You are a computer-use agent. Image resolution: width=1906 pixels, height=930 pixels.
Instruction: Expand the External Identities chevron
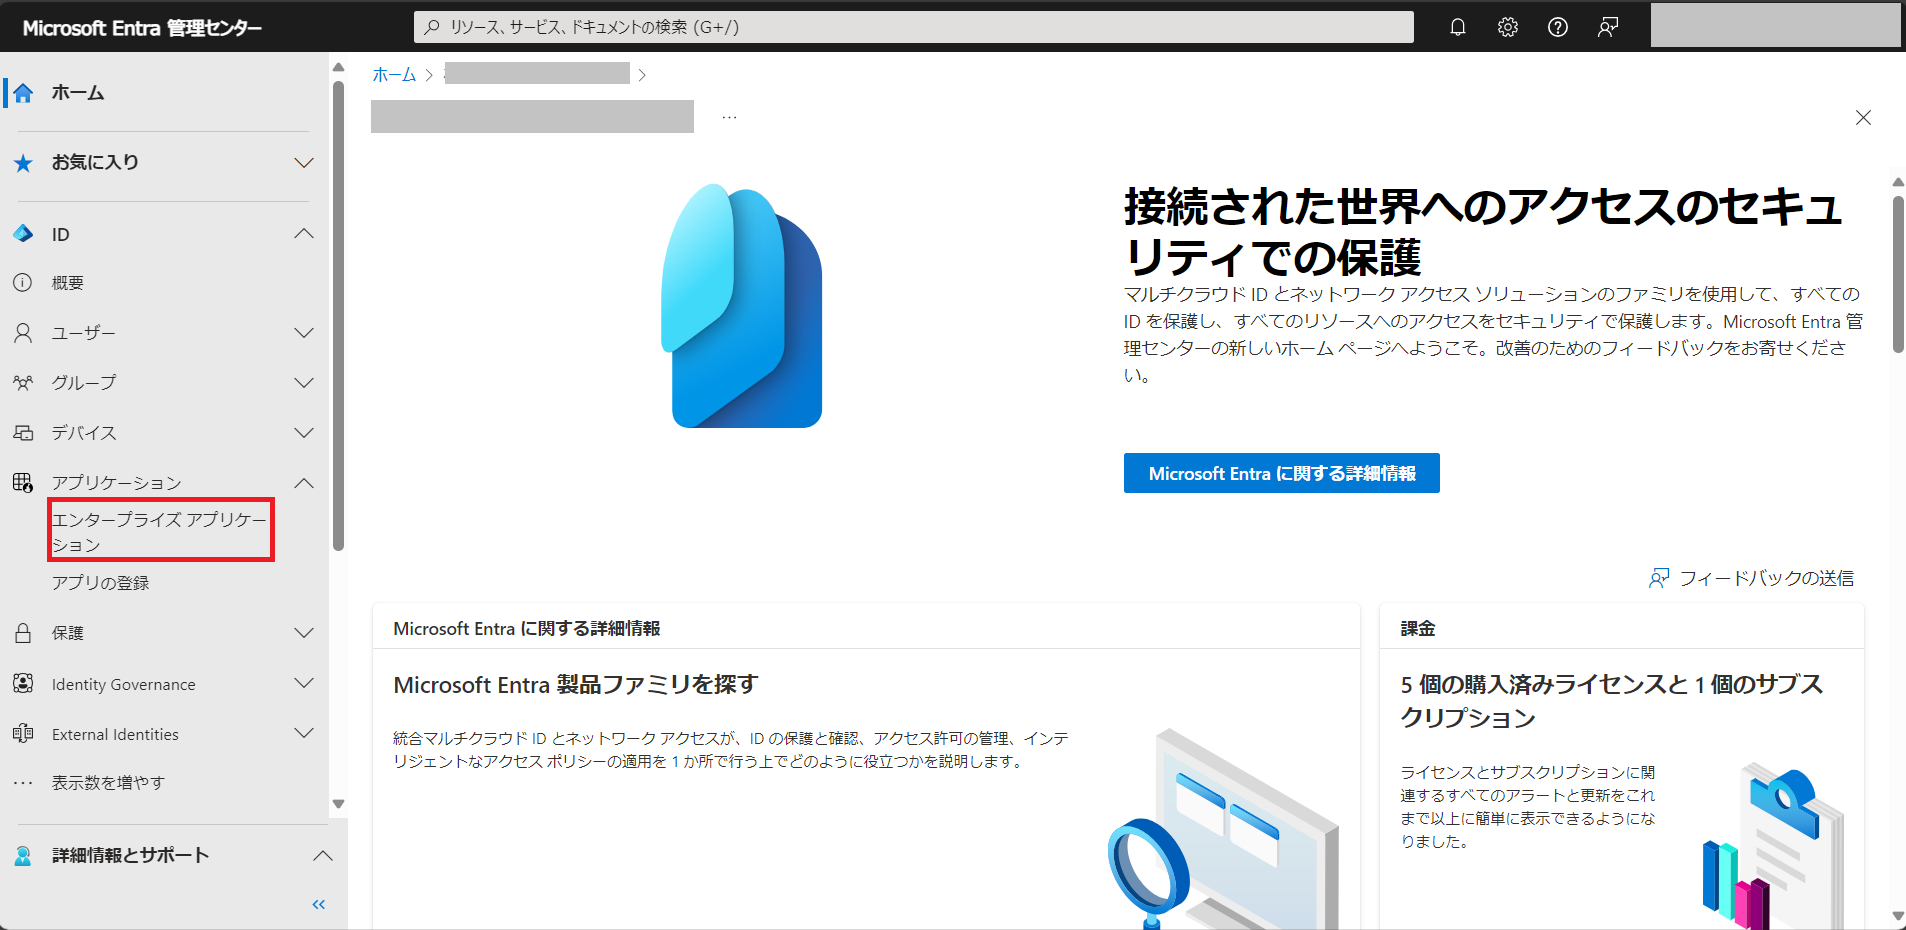pos(304,734)
